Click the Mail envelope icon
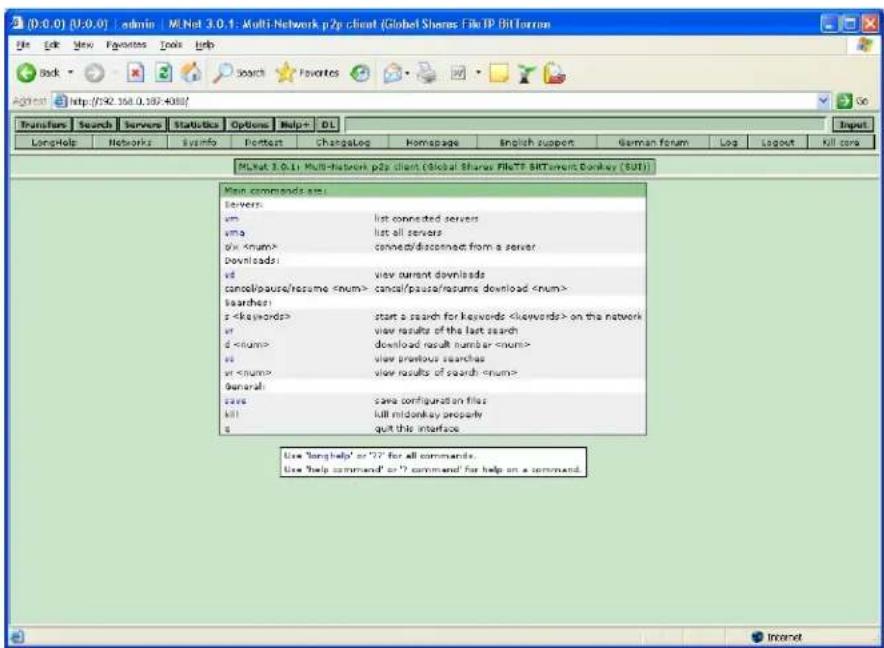 tap(392, 73)
